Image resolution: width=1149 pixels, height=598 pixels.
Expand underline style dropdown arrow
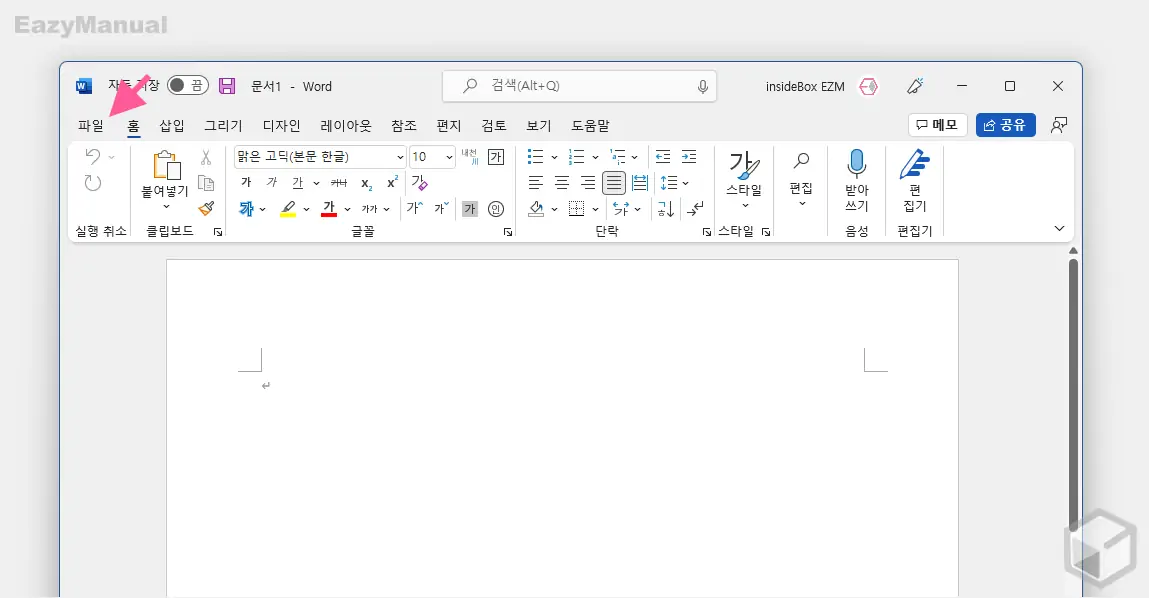(x=316, y=183)
